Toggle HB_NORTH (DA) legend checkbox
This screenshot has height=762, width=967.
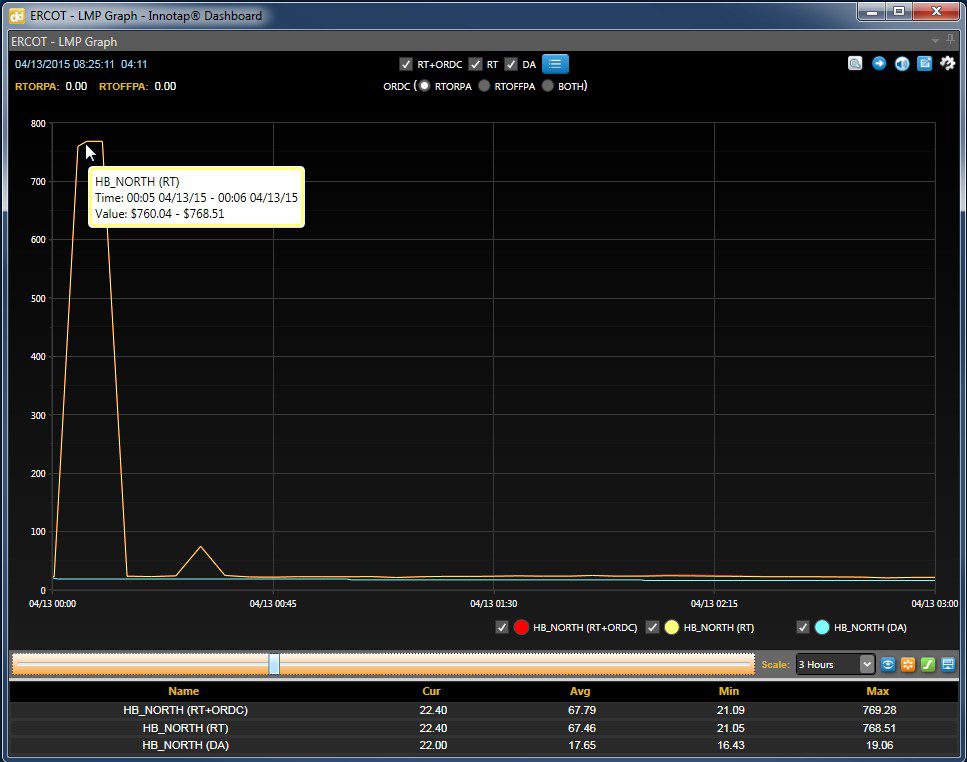point(802,628)
